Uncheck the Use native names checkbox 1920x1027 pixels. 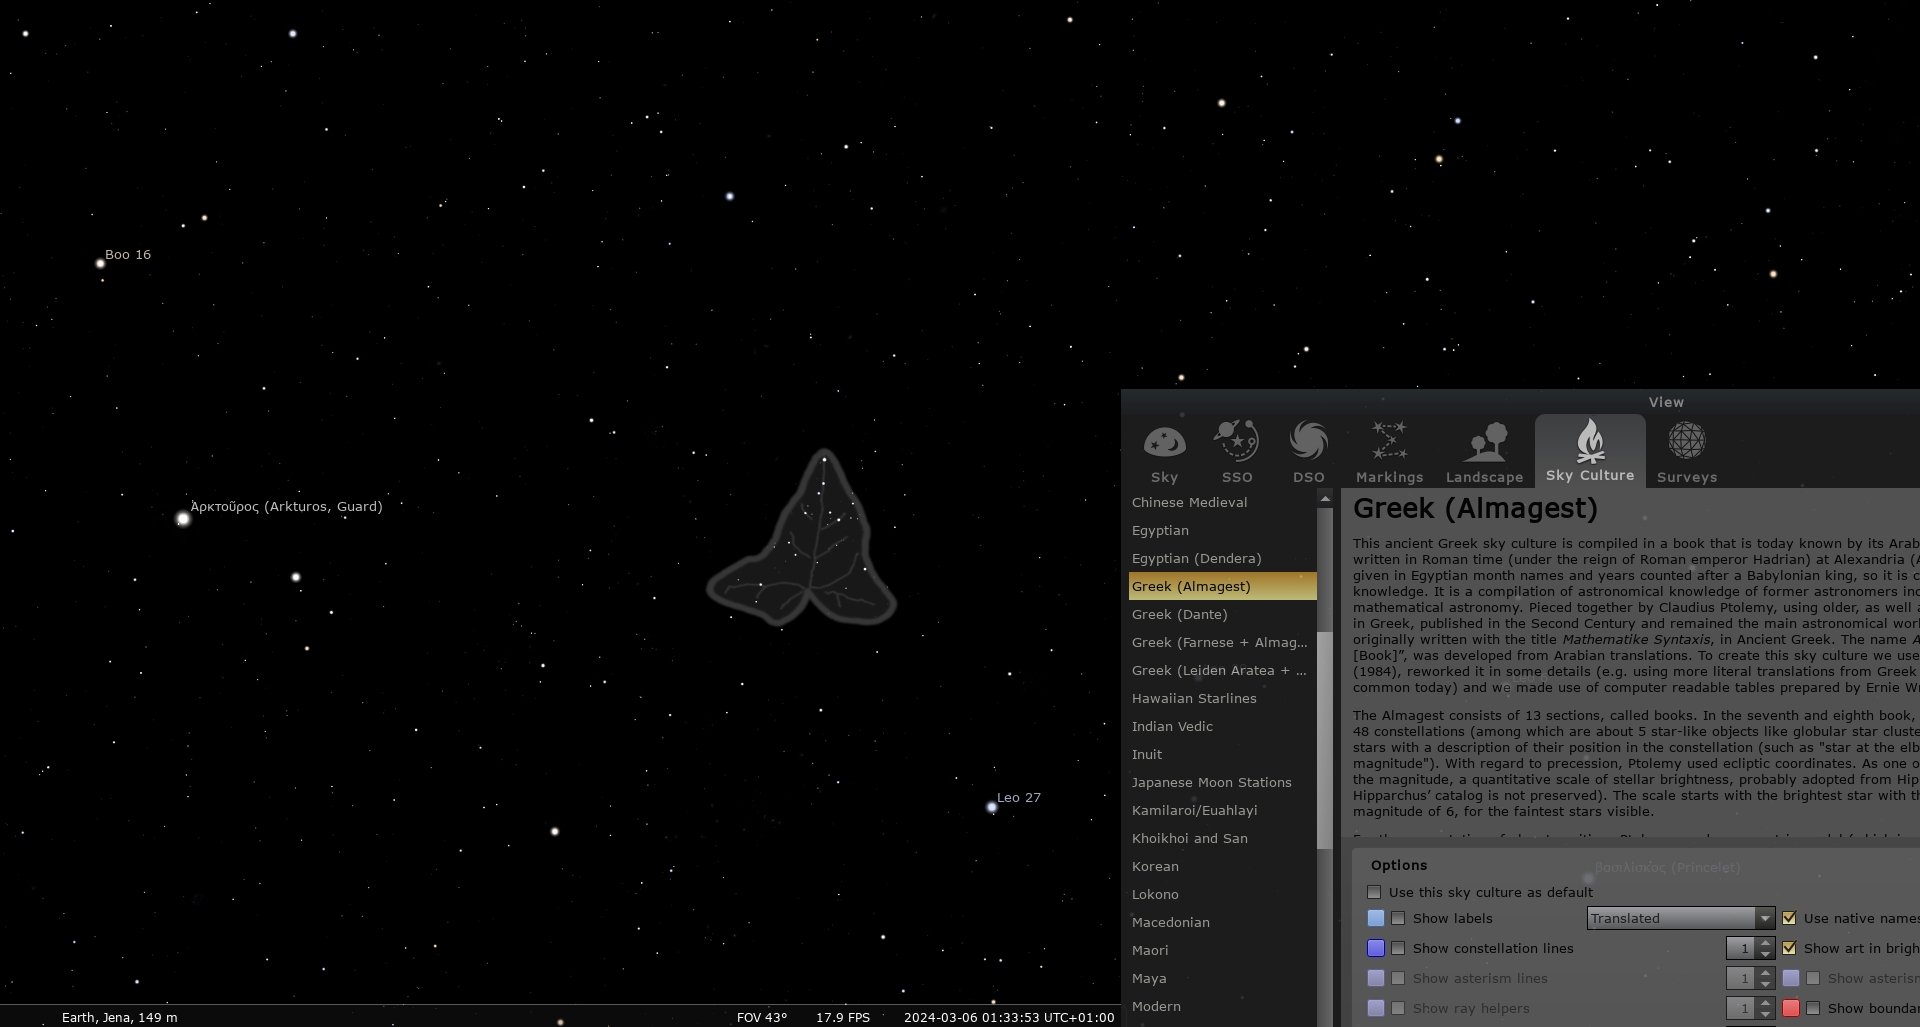(x=1789, y=918)
